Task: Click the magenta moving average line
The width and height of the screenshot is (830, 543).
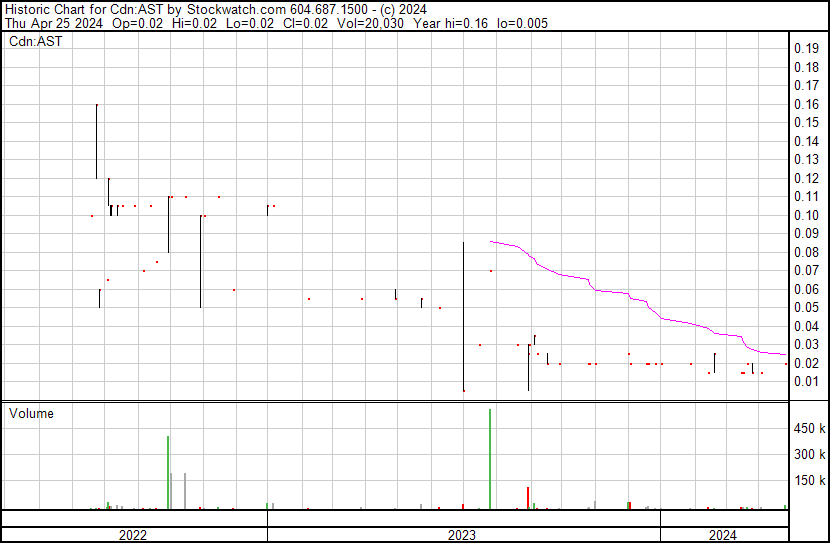Action: click(x=600, y=290)
